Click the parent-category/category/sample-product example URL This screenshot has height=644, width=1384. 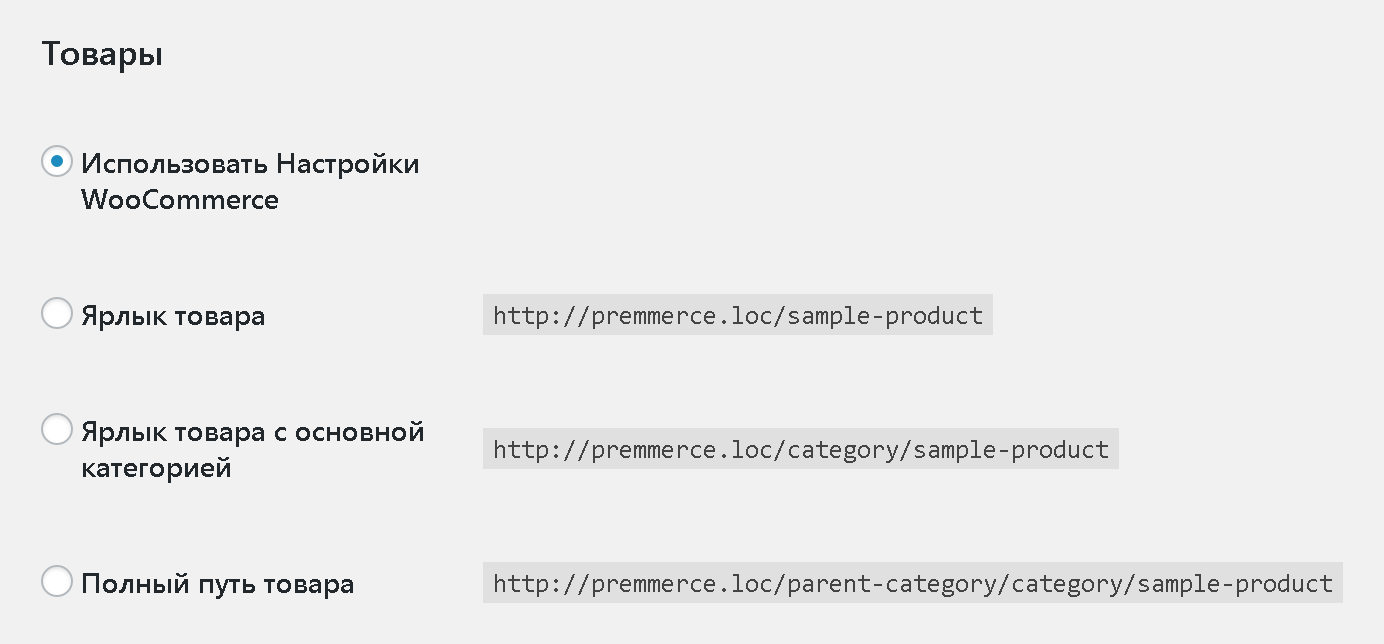pyautogui.click(x=913, y=583)
